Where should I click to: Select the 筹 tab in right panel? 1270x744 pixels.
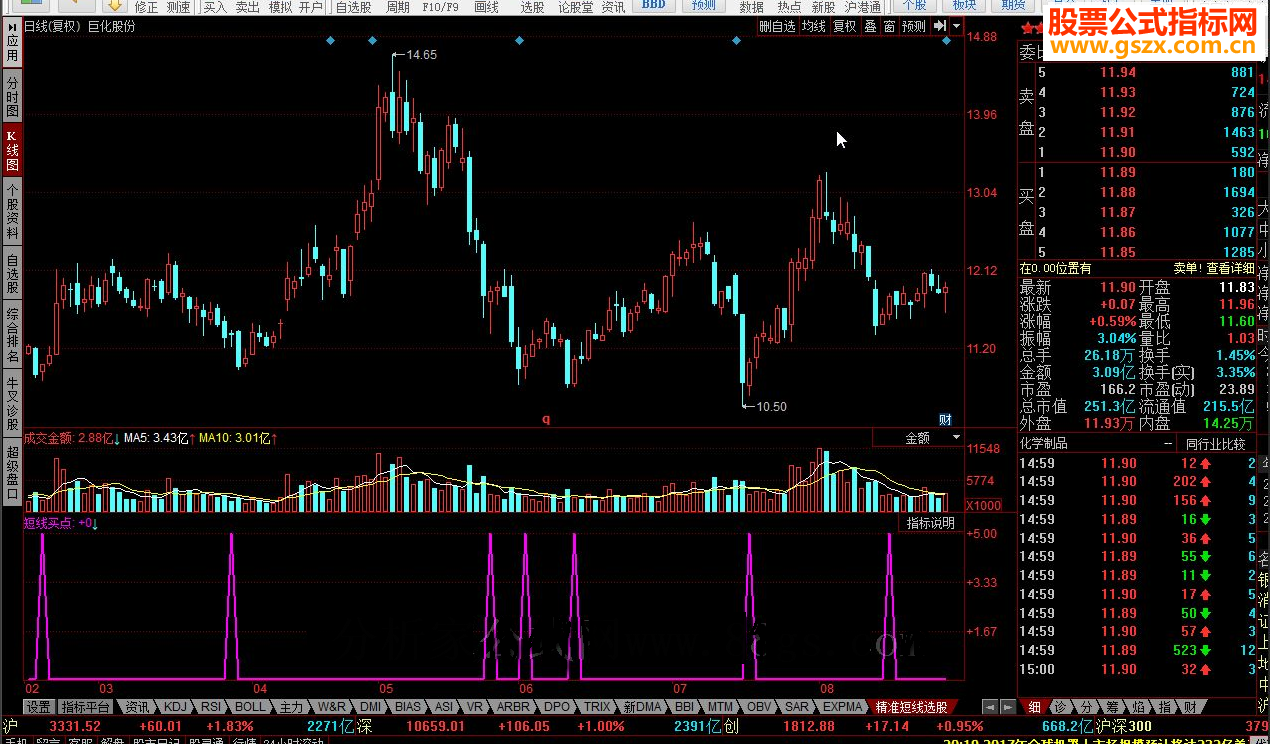tap(1111, 706)
